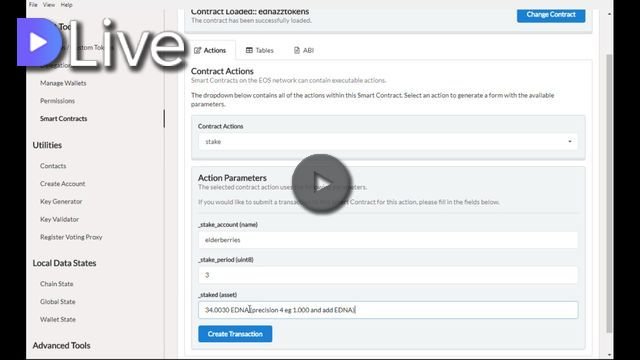Image resolution: width=640 pixels, height=360 pixels.
Task: Open Create Account under Utilities
Action: coord(63,184)
